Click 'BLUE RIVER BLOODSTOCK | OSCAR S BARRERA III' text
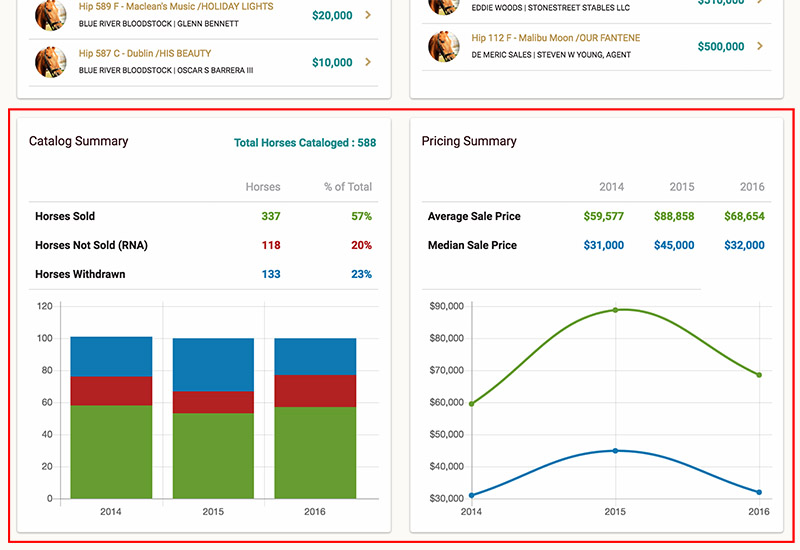Screen dimensions: 800x550 pos(166,70)
